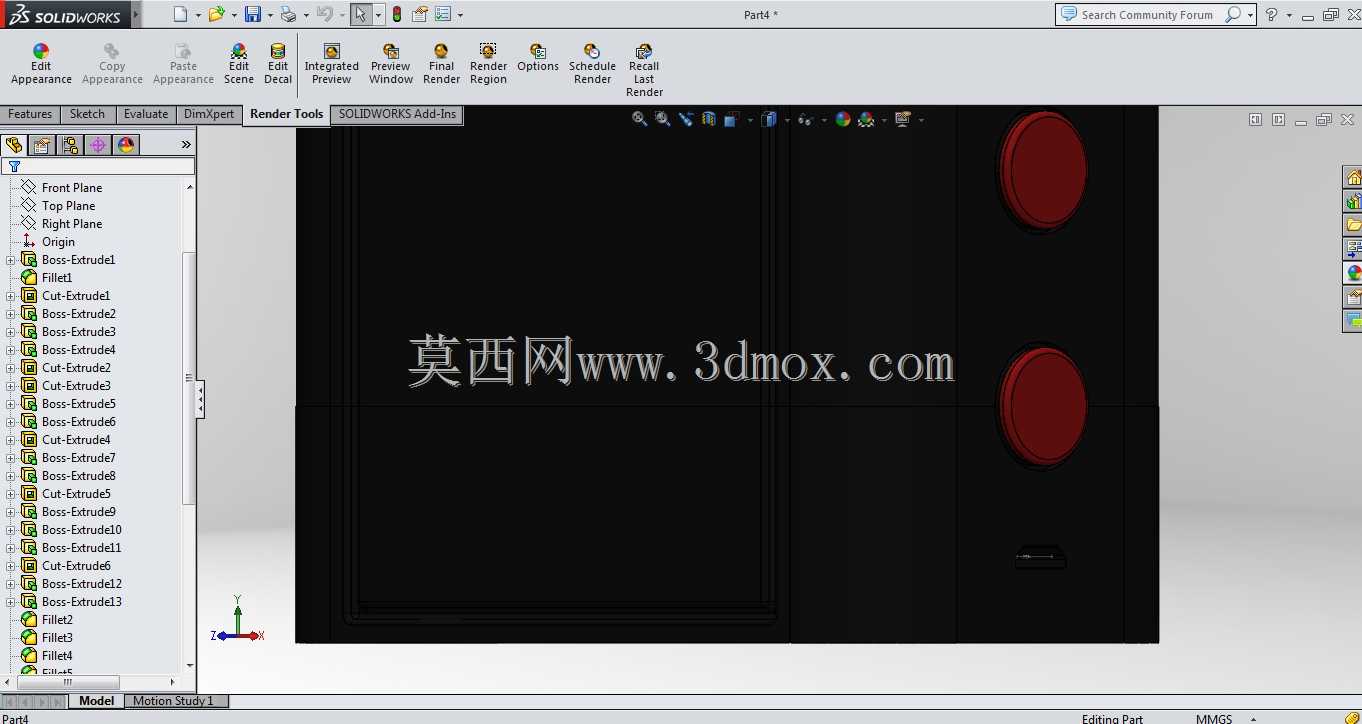The height and width of the screenshot is (724, 1362).
Task: Select the Origin item
Action: pos(58,242)
